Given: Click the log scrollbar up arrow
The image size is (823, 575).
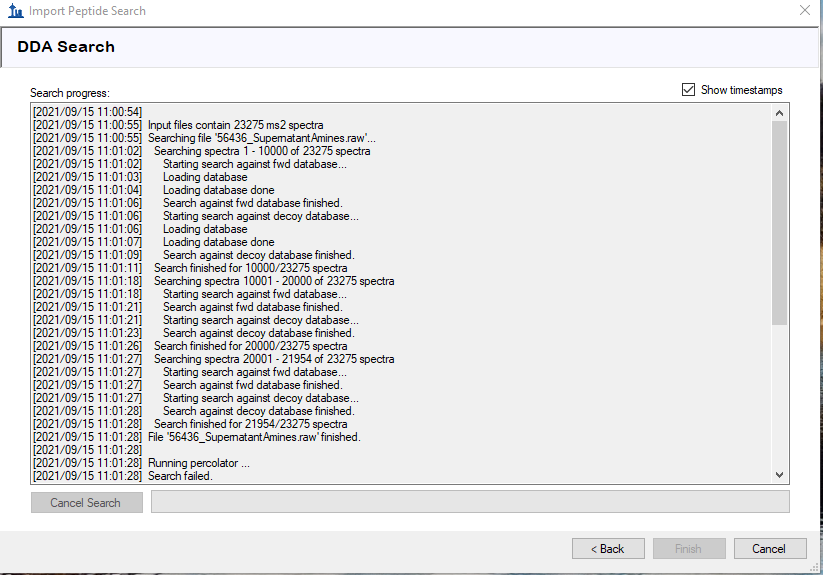Looking at the screenshot, I should (780, 112).
